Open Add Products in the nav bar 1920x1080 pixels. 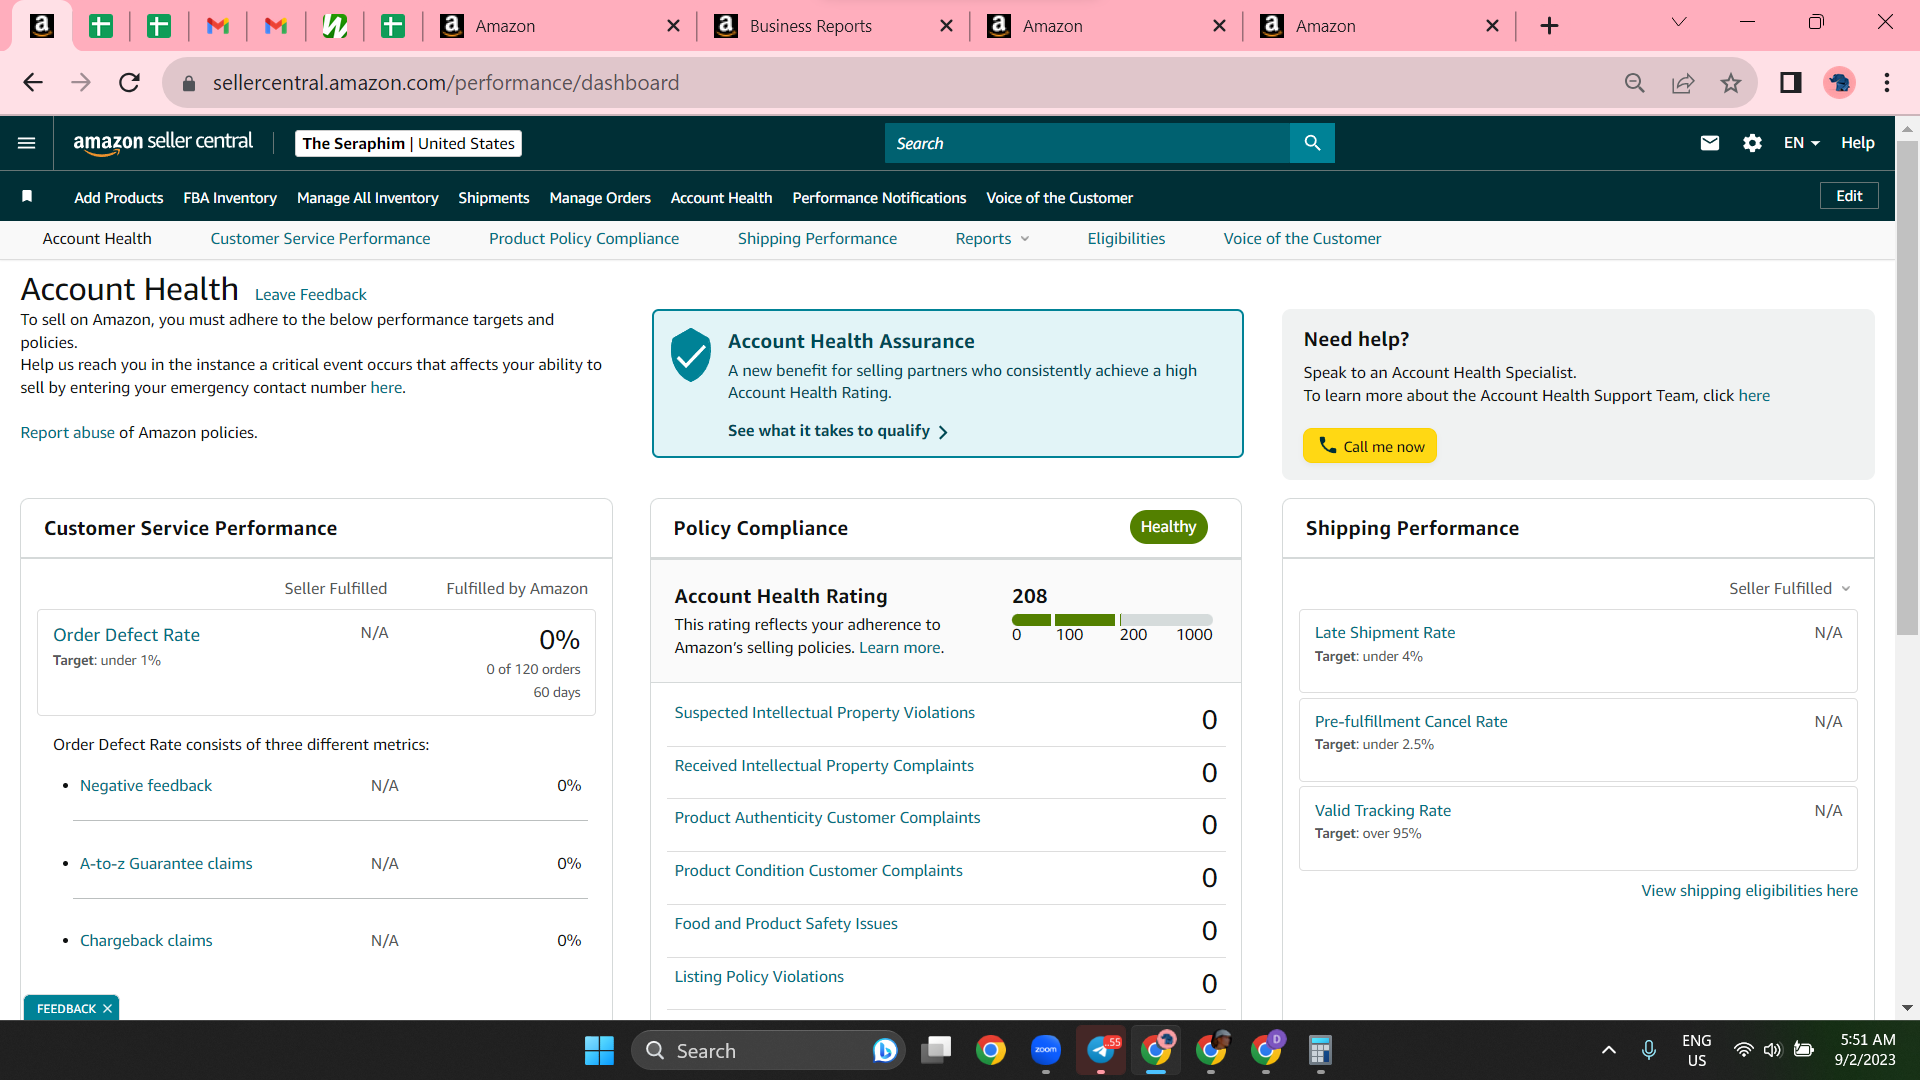(118, 198)
